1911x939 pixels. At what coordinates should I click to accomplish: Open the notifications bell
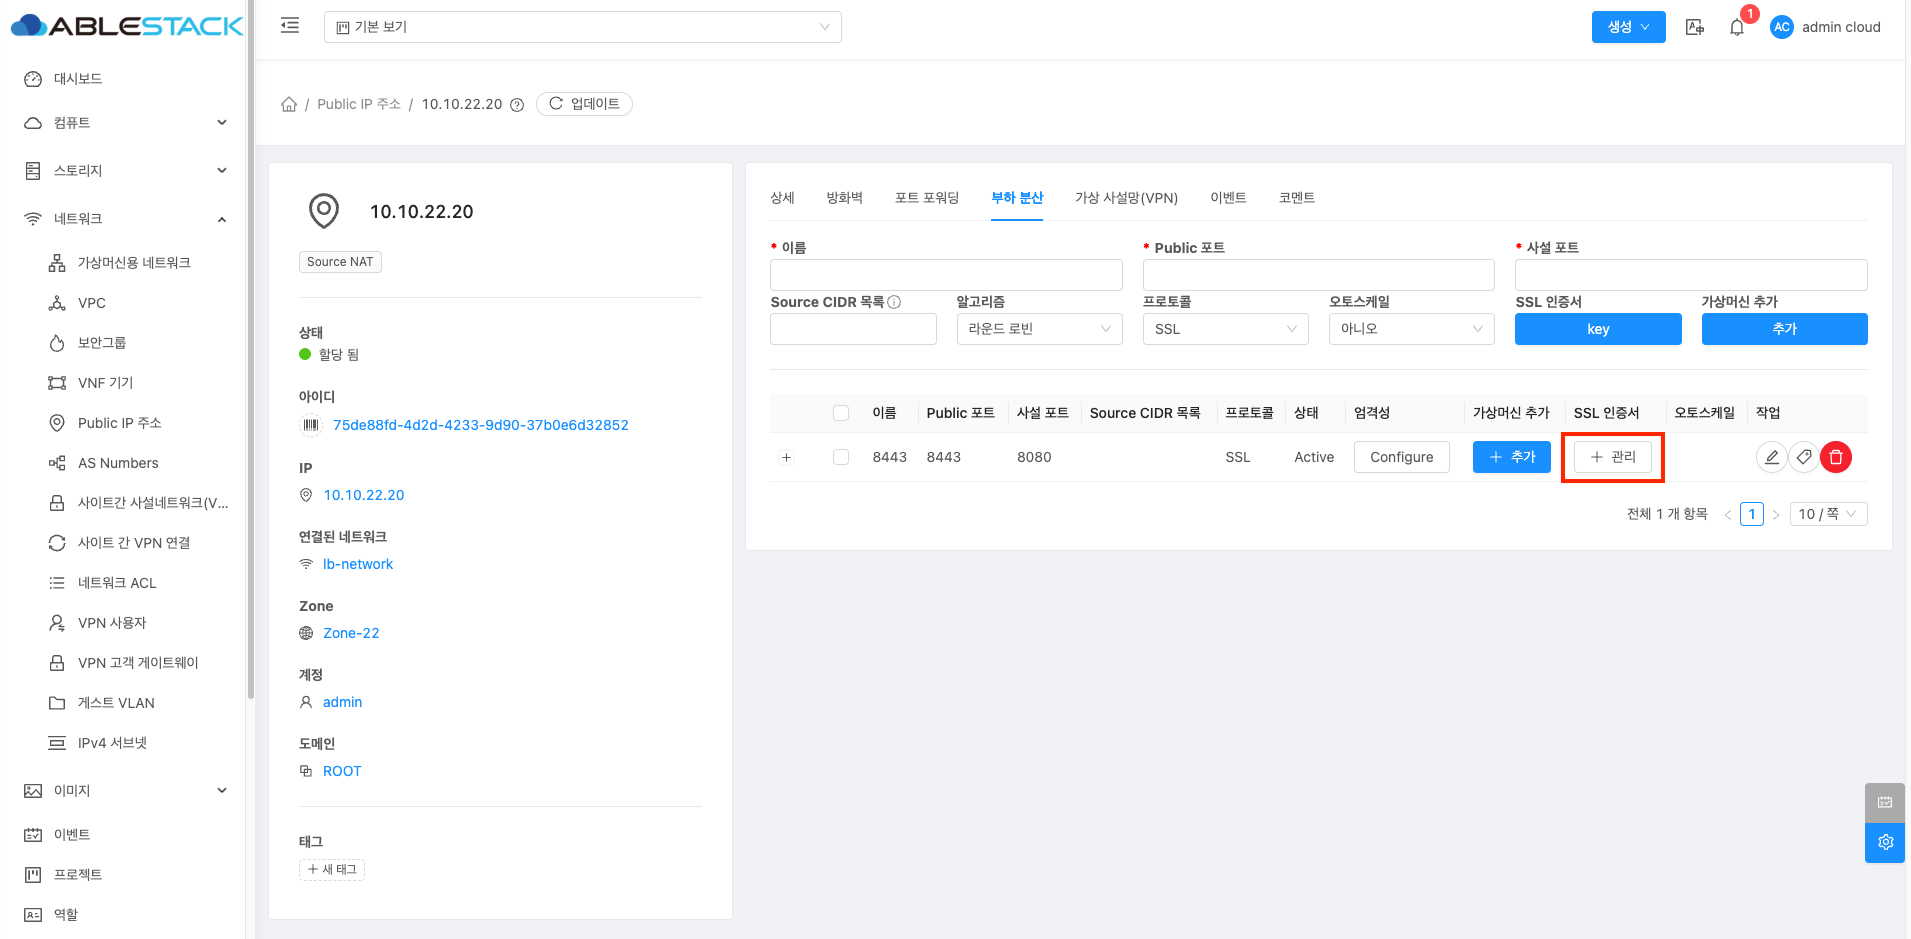(x=1737, y=27)
